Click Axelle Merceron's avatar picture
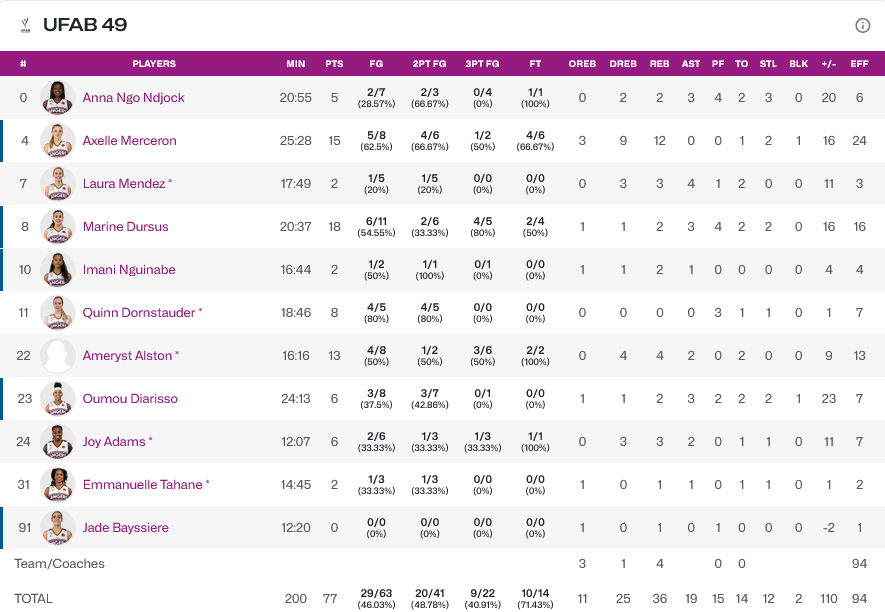 pos(58,141)
